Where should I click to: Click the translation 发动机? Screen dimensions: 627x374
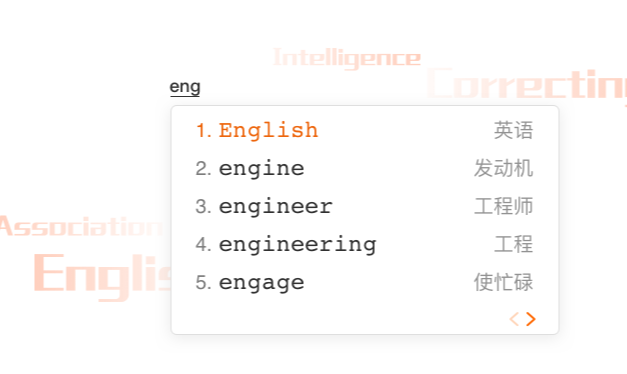click(x=503, y=168)
